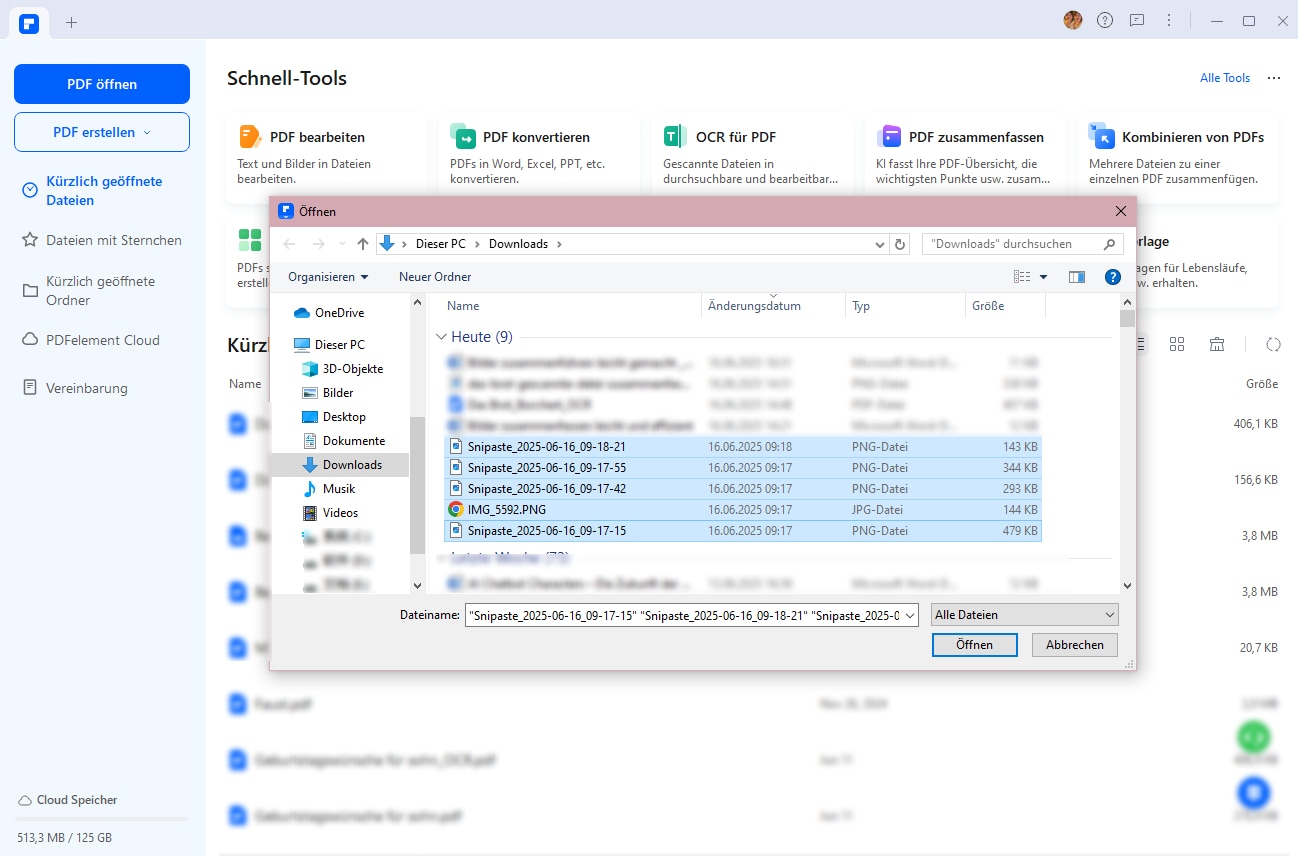
Task: Open Dateien mit Sternchen sidebar item
Action: [x=103, y=240]
